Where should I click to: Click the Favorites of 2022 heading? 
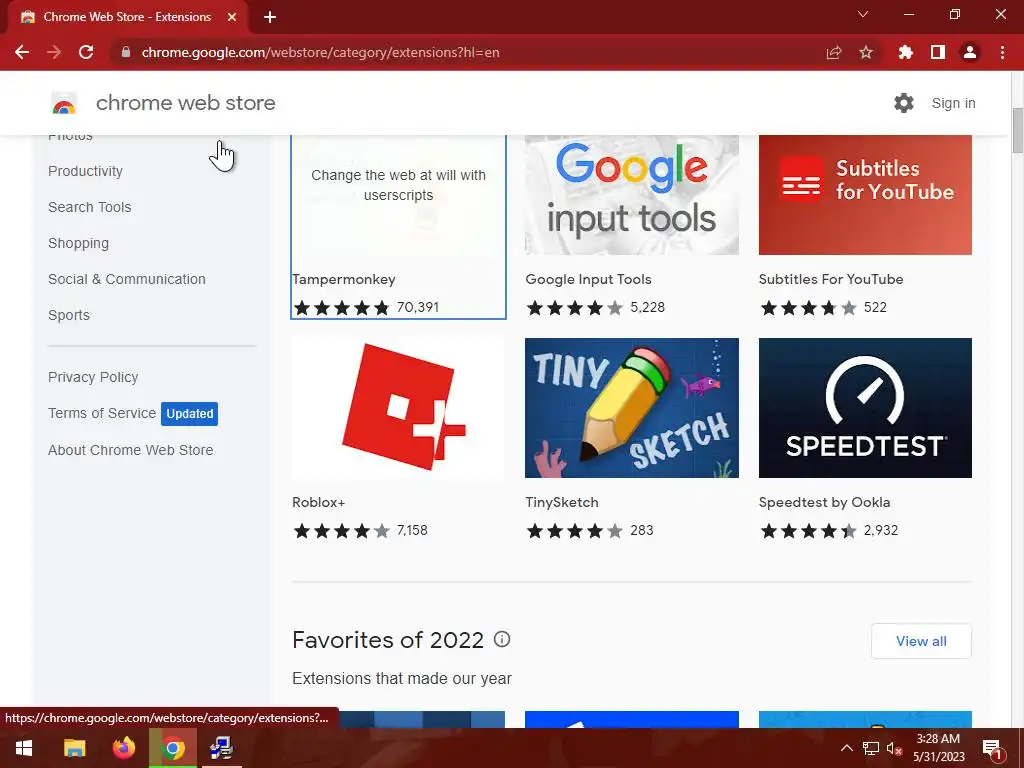pos(388,640)
